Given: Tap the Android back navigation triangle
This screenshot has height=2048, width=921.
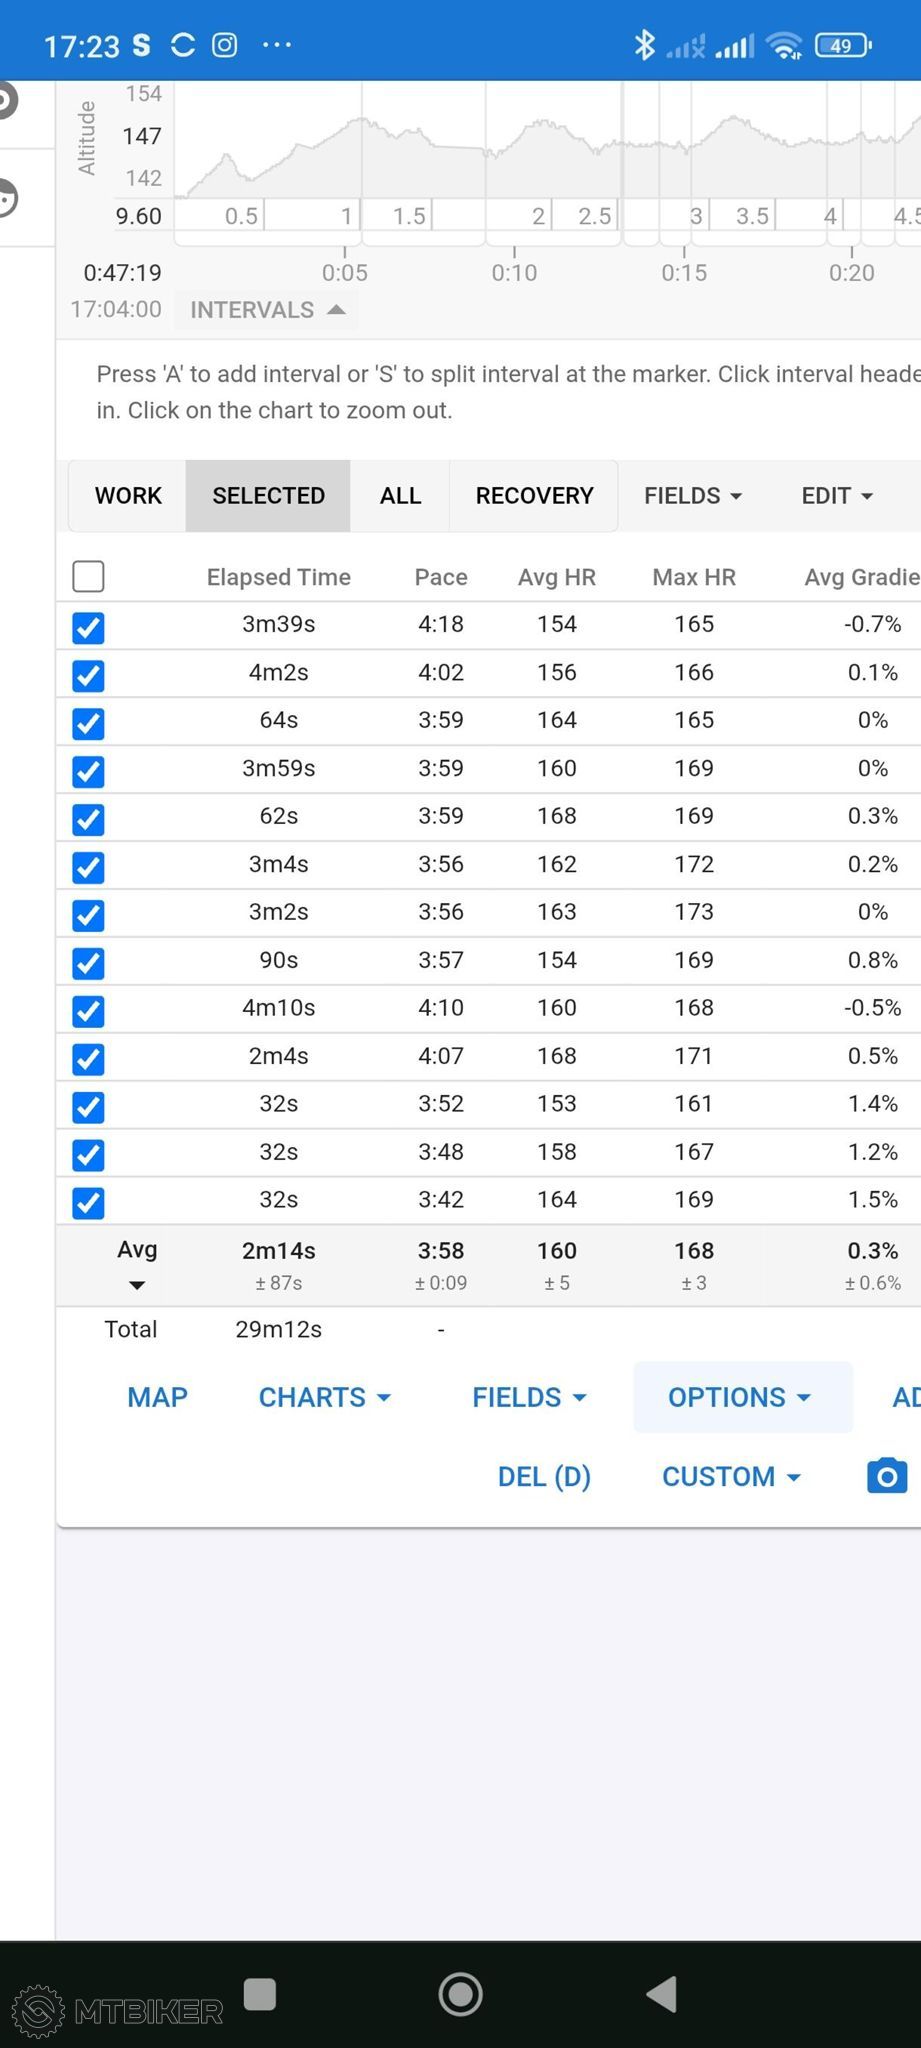Looking at the screenshot, I should tap(662, 1994).
